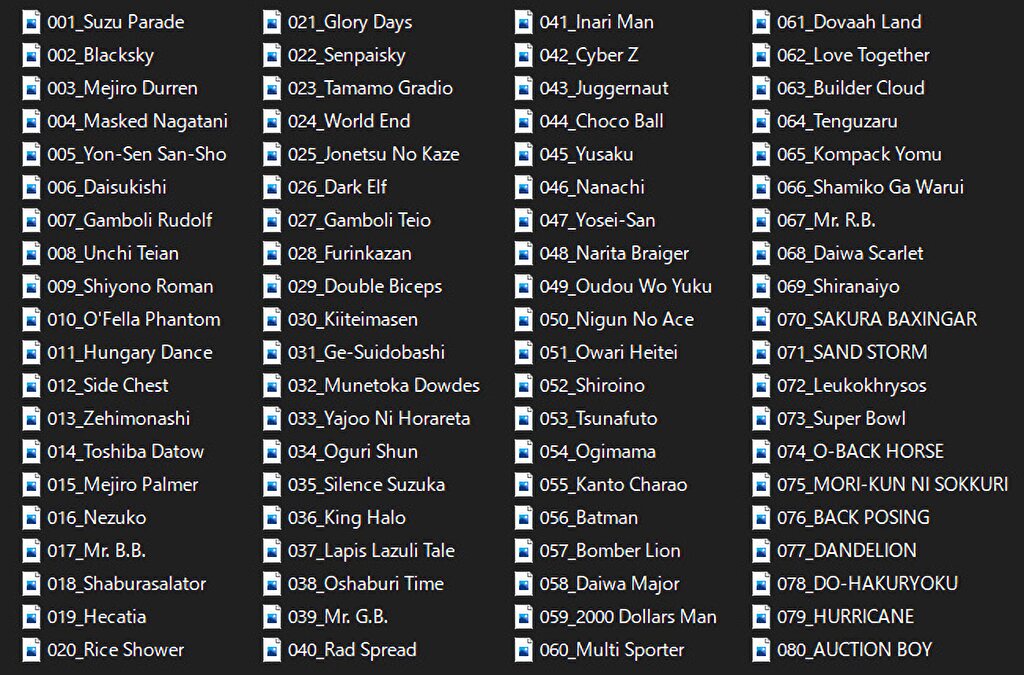Click the 006_Daisukishi file label

pyautogui.click(x=106, y=187)
